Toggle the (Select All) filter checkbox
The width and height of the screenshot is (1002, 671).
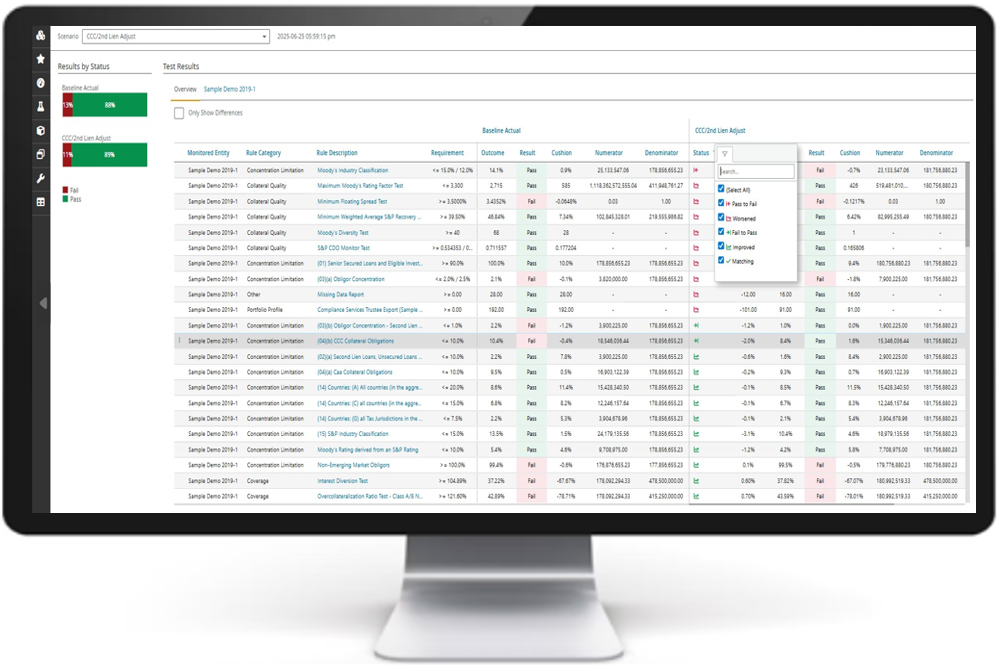[x=722, y=188]
